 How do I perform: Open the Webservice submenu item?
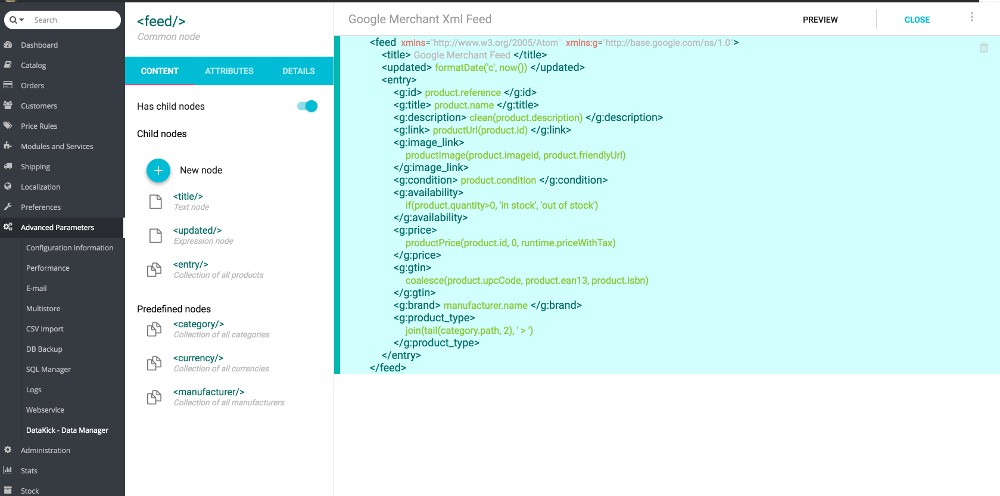45,410
